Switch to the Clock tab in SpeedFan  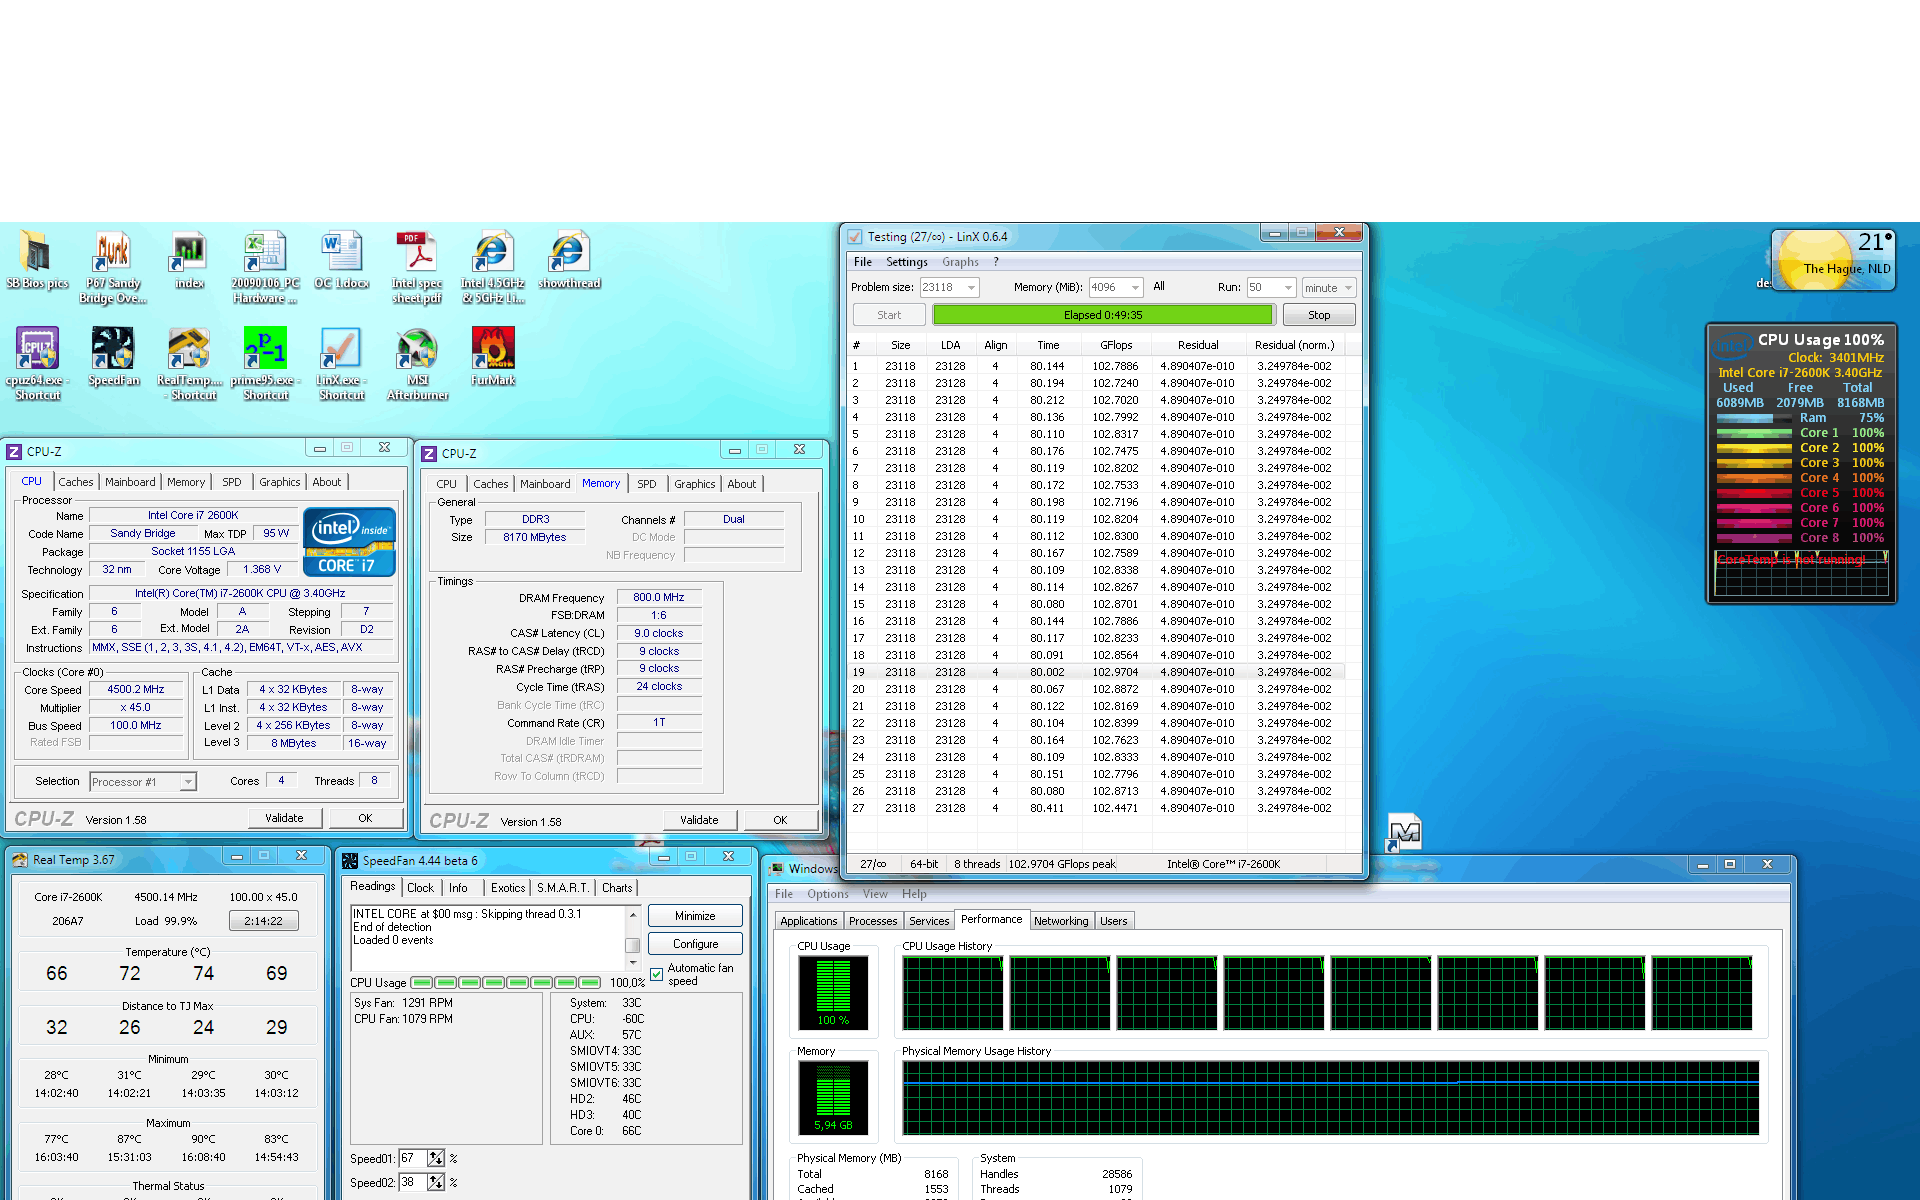pyautogui.click(x=420, y=888)
